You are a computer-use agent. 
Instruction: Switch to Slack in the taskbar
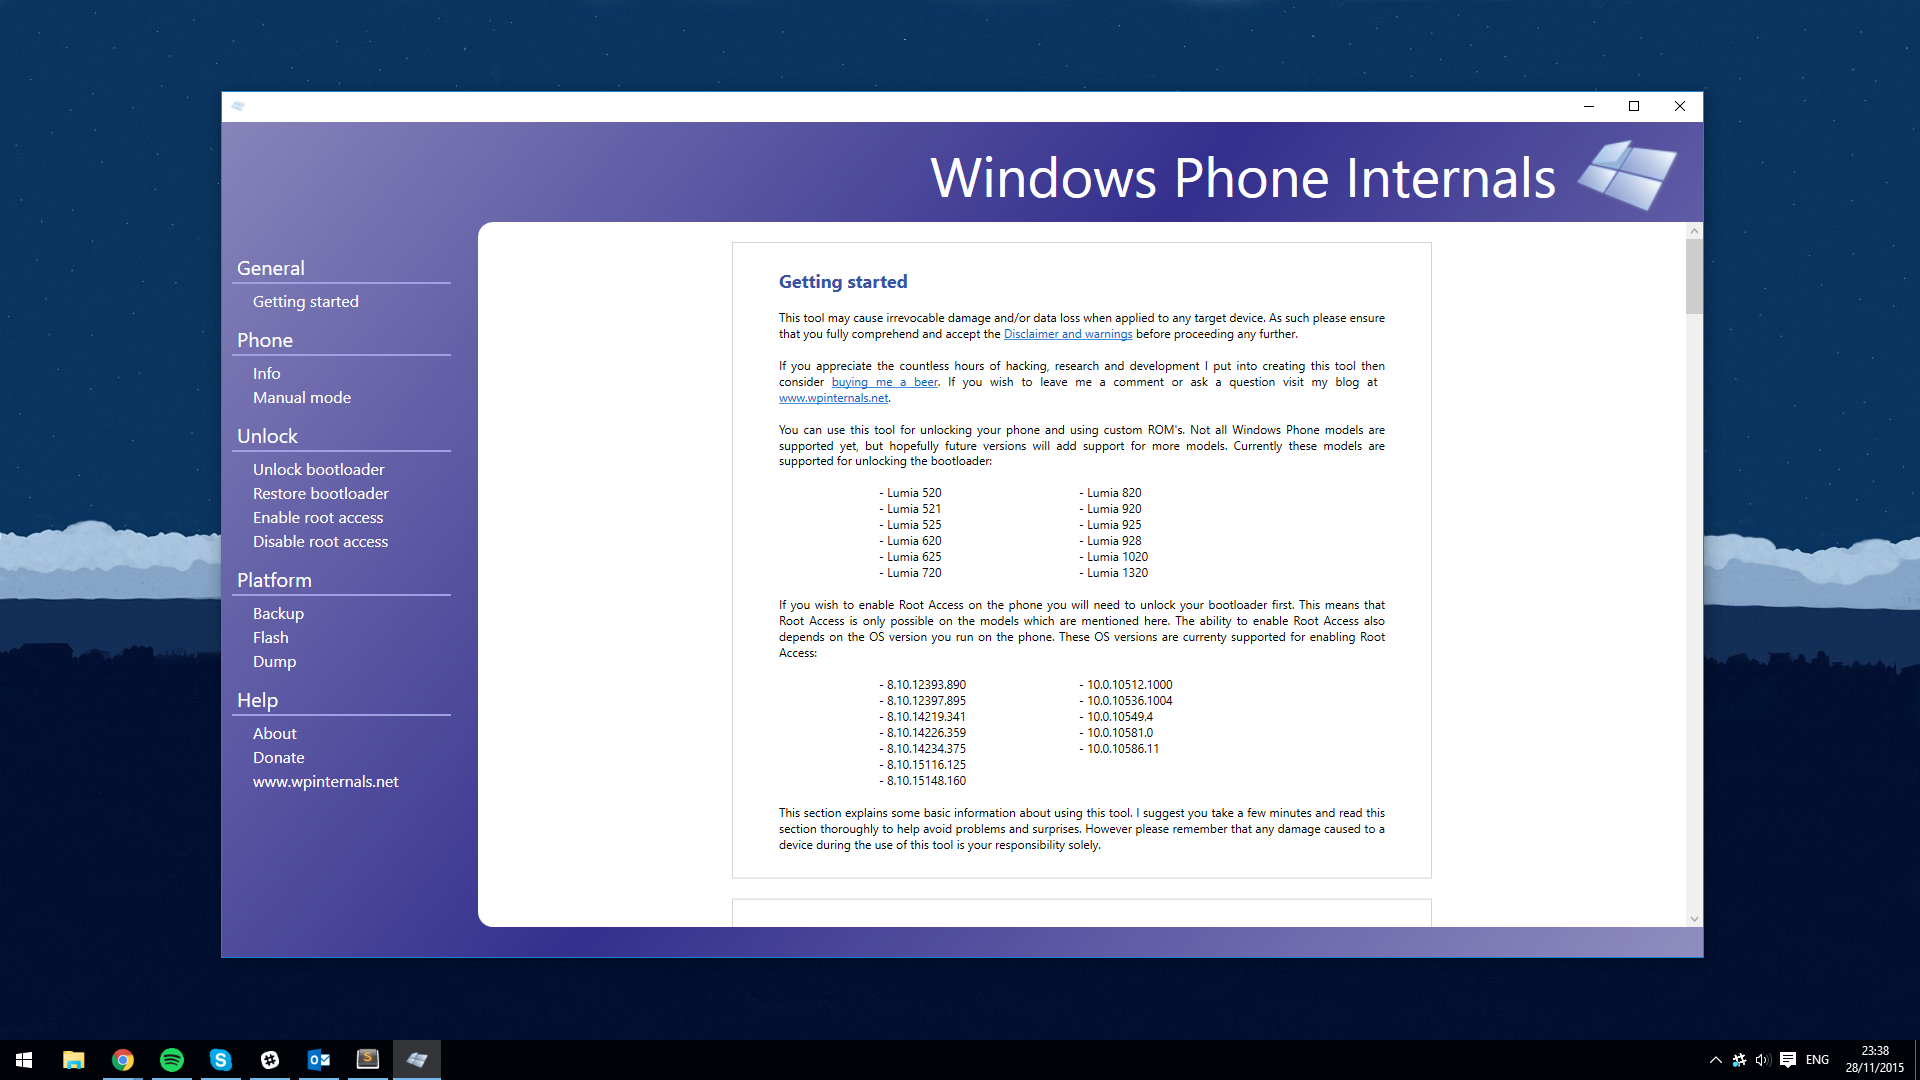[269, 1060]
